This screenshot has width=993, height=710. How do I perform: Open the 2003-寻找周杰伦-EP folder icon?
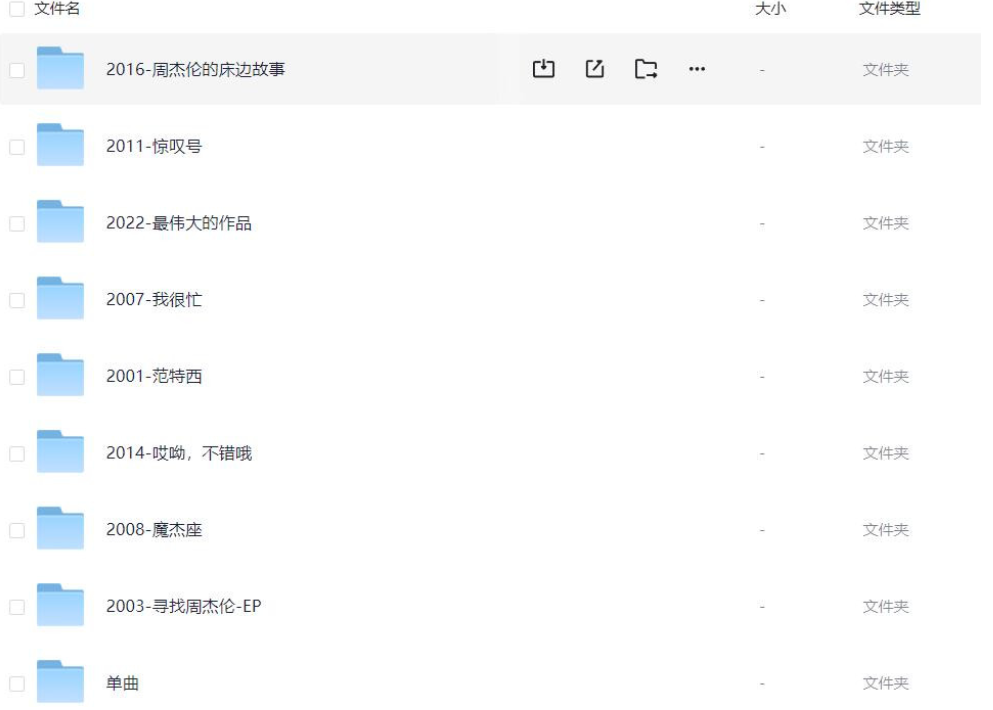coord(60,605)
